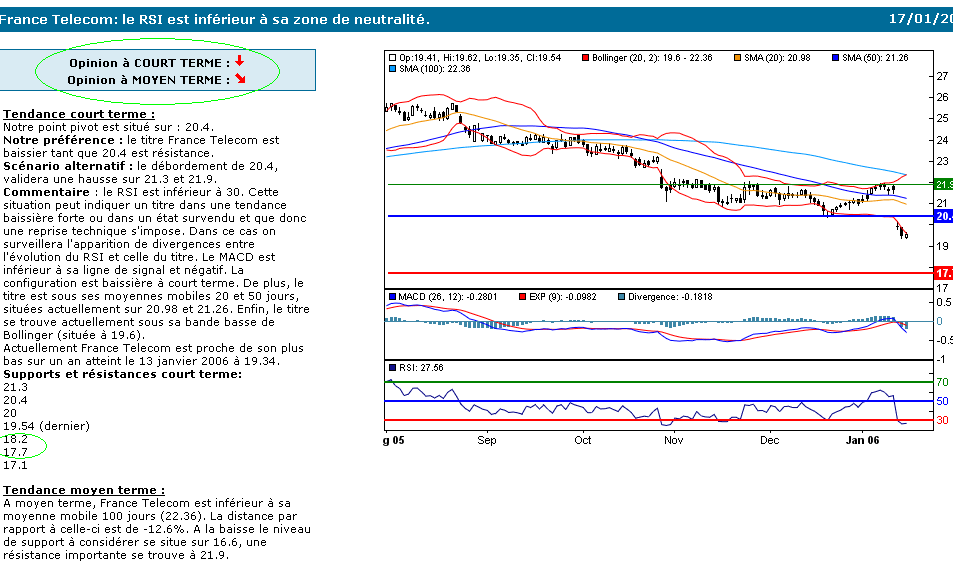Image resolution: width=953 pixels, height=569 pixels.
Task: Click the bold 'Scénario alternatif :' label
Action: tap(68, 166)
